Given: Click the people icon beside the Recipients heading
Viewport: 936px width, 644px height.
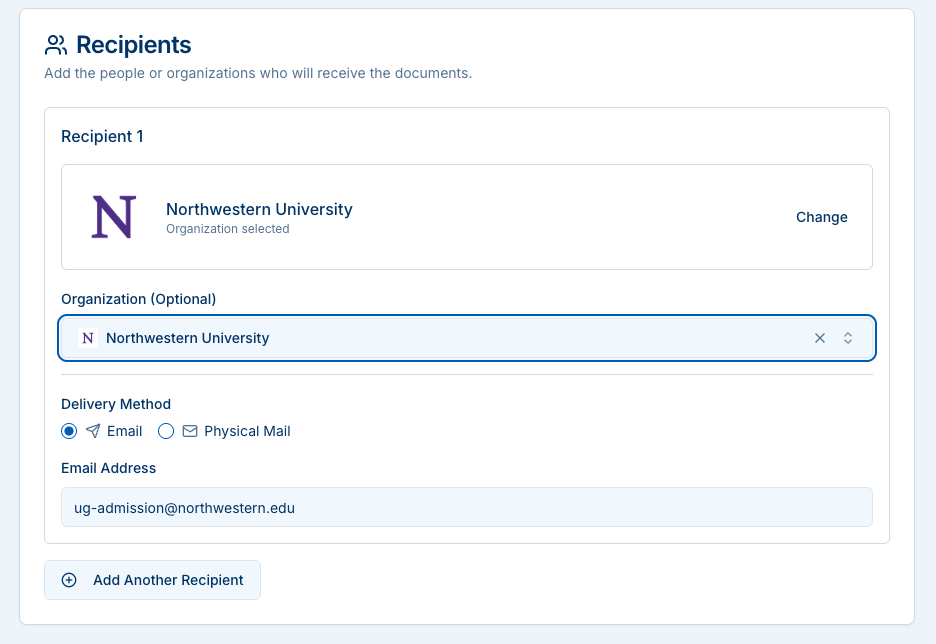Looking at the screenshot, I should click(x=54, y=44).
